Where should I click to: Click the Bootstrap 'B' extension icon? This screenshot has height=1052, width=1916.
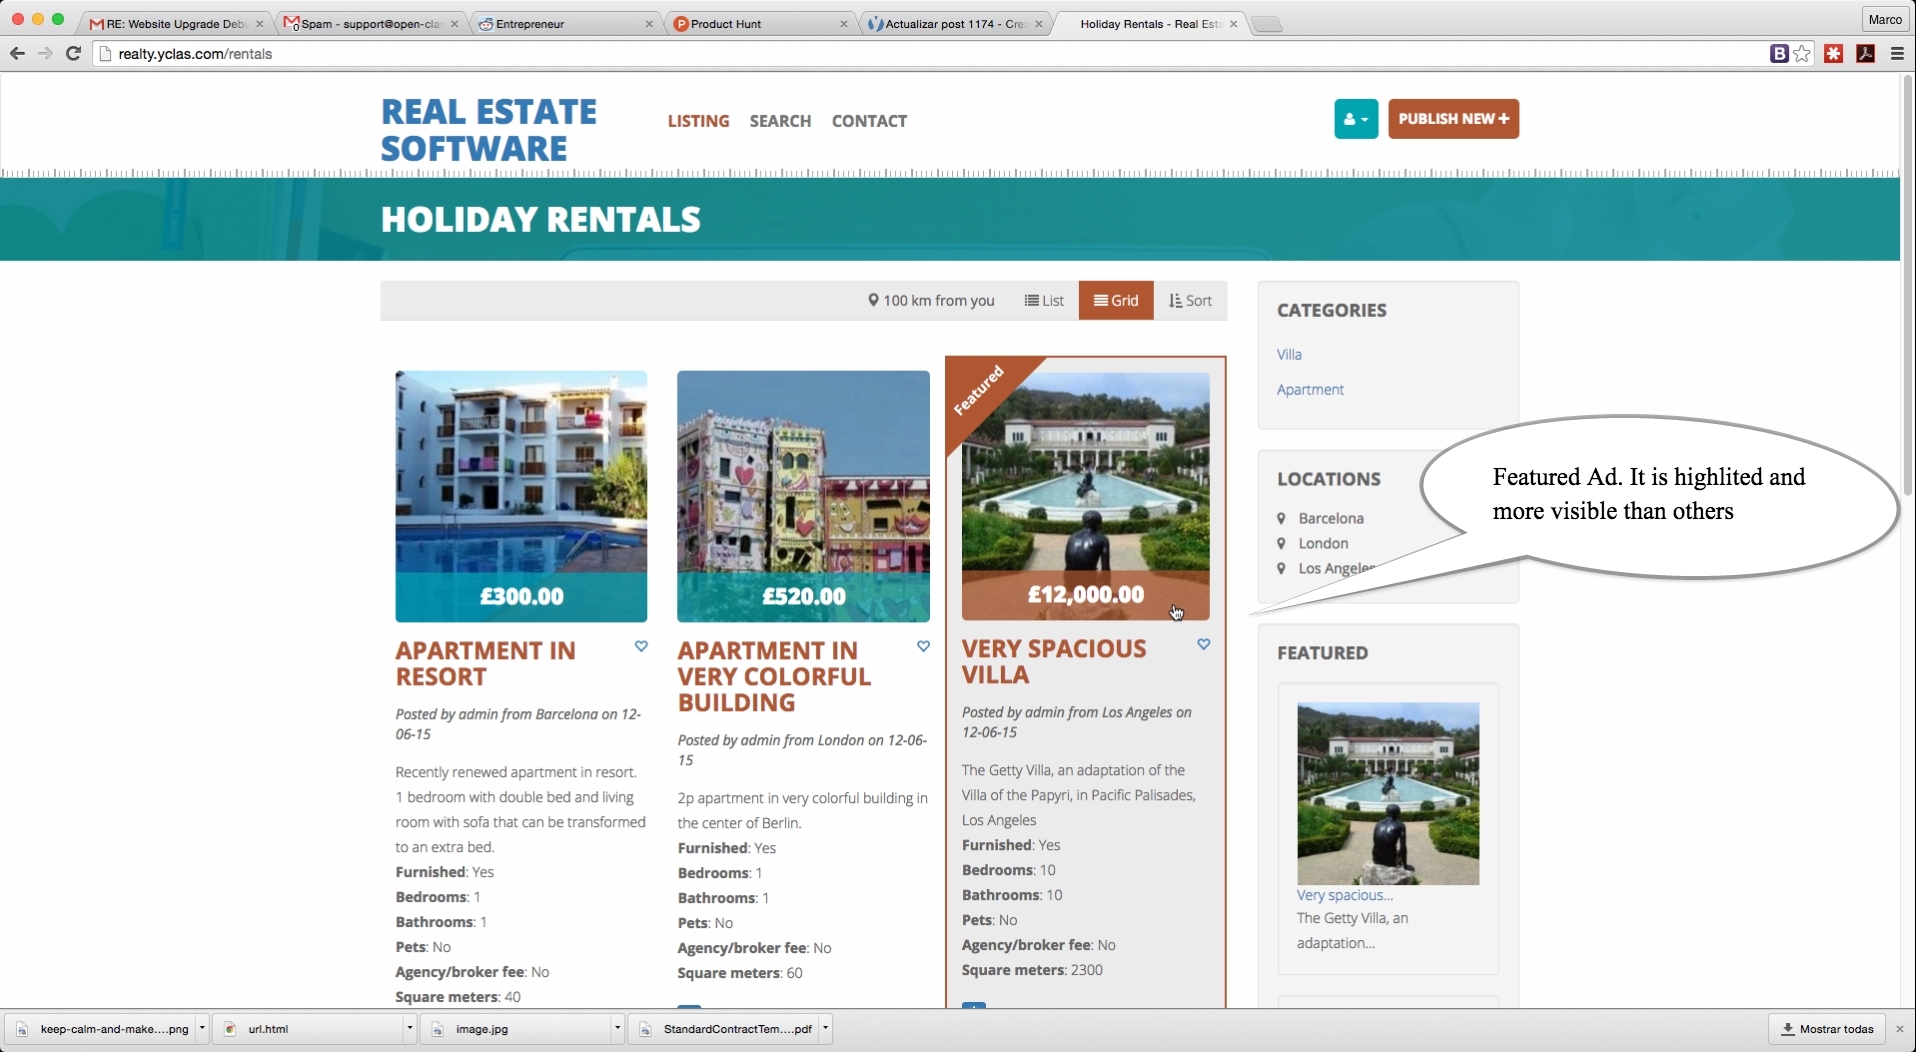coord(1779,54)
